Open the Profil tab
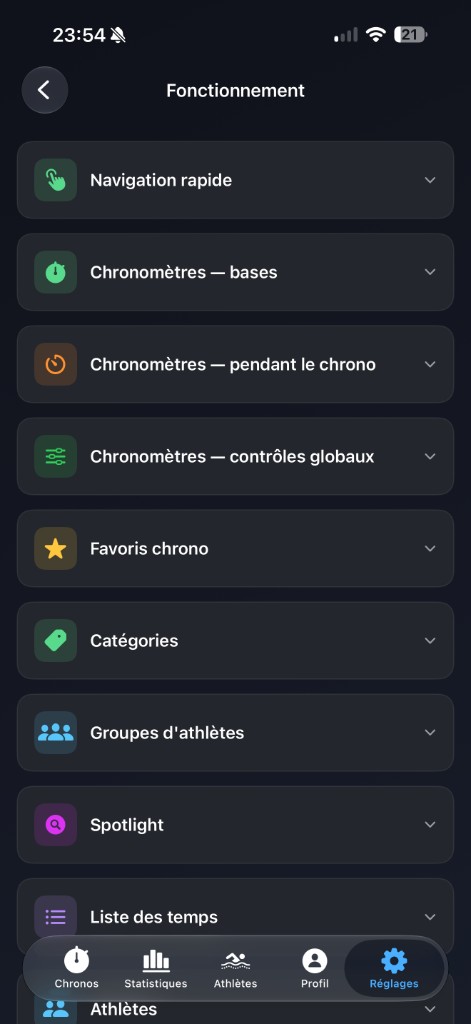 (x=314, y=967)
